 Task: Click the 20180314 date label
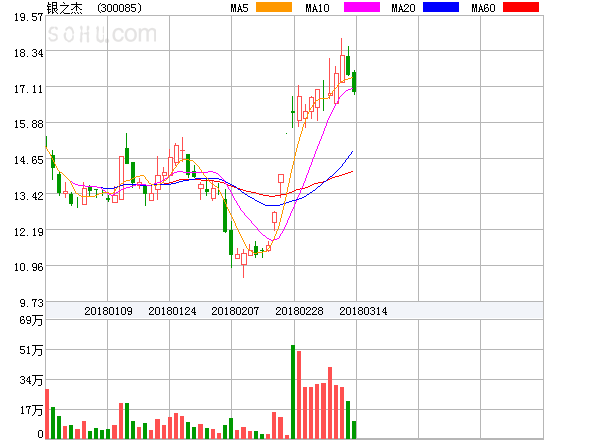point(363,311)
